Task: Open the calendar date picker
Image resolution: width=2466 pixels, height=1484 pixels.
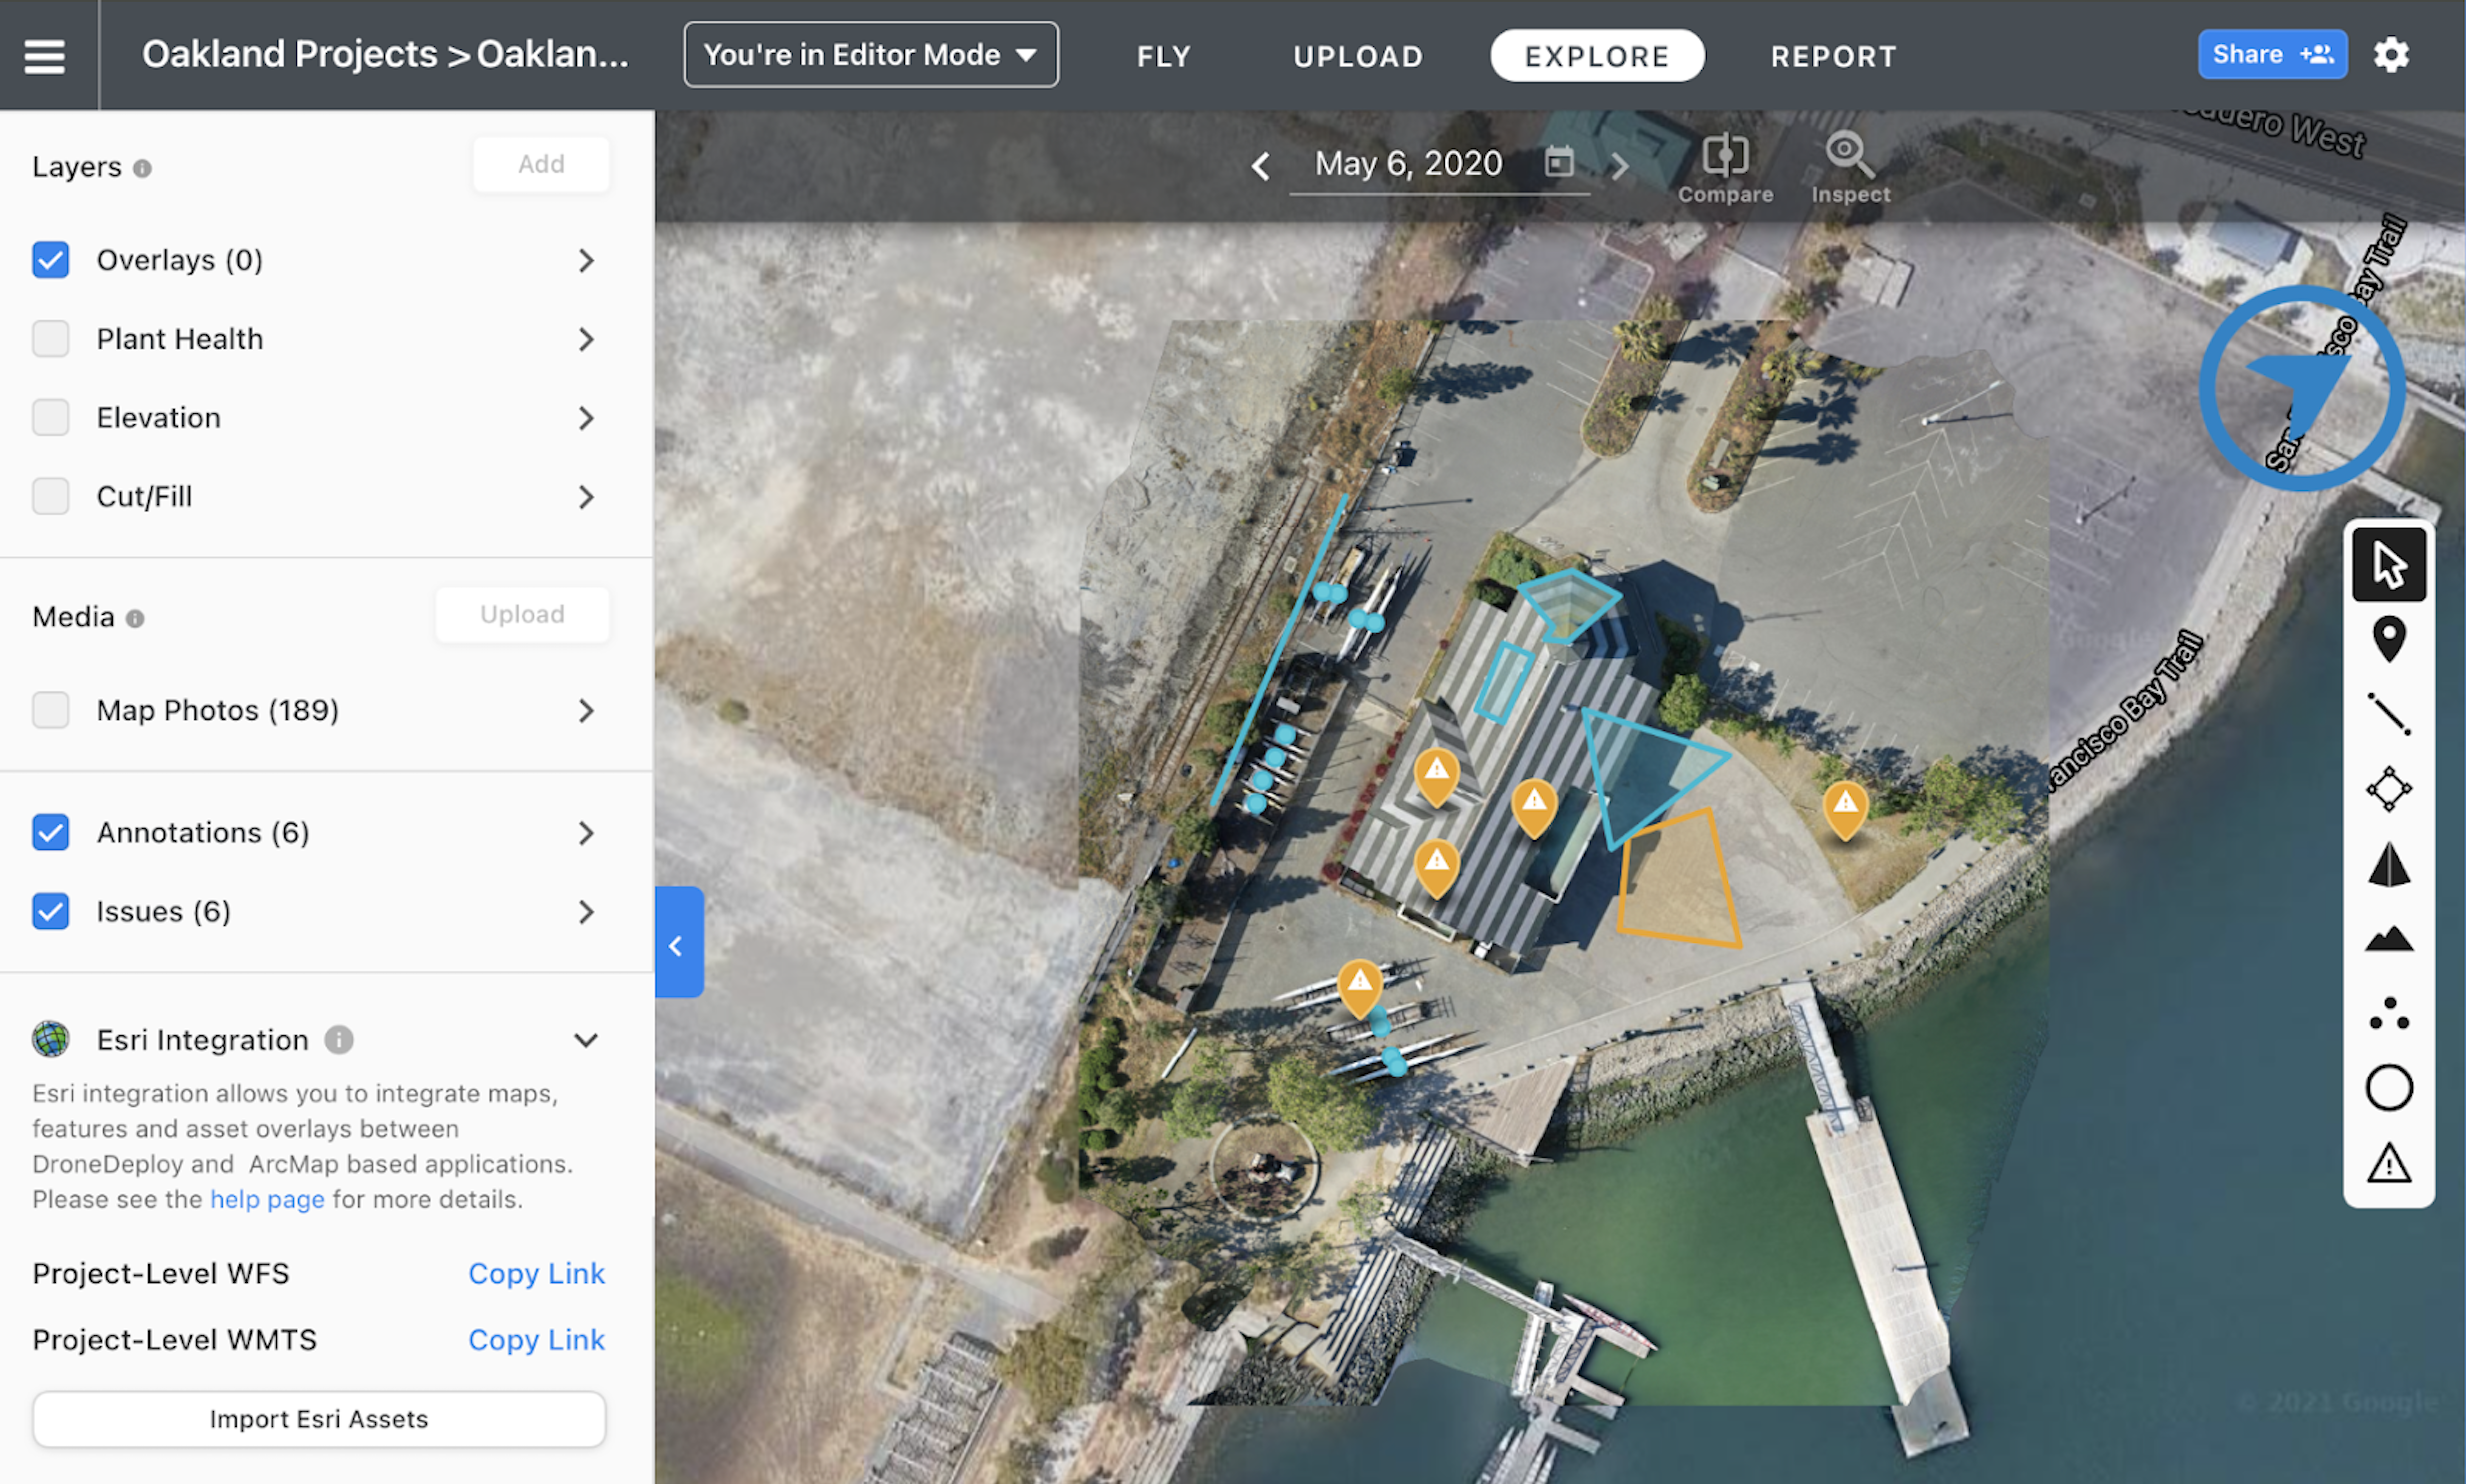Action: point(1559,161)
